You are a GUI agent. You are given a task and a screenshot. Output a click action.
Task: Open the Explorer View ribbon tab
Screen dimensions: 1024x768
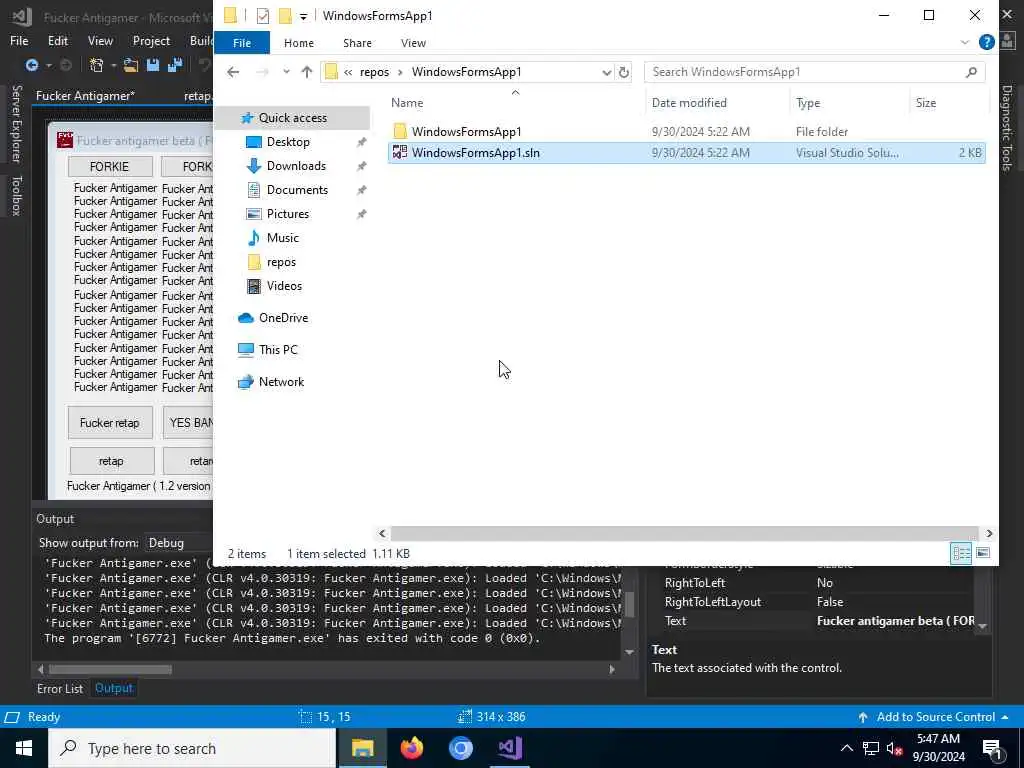413,42
